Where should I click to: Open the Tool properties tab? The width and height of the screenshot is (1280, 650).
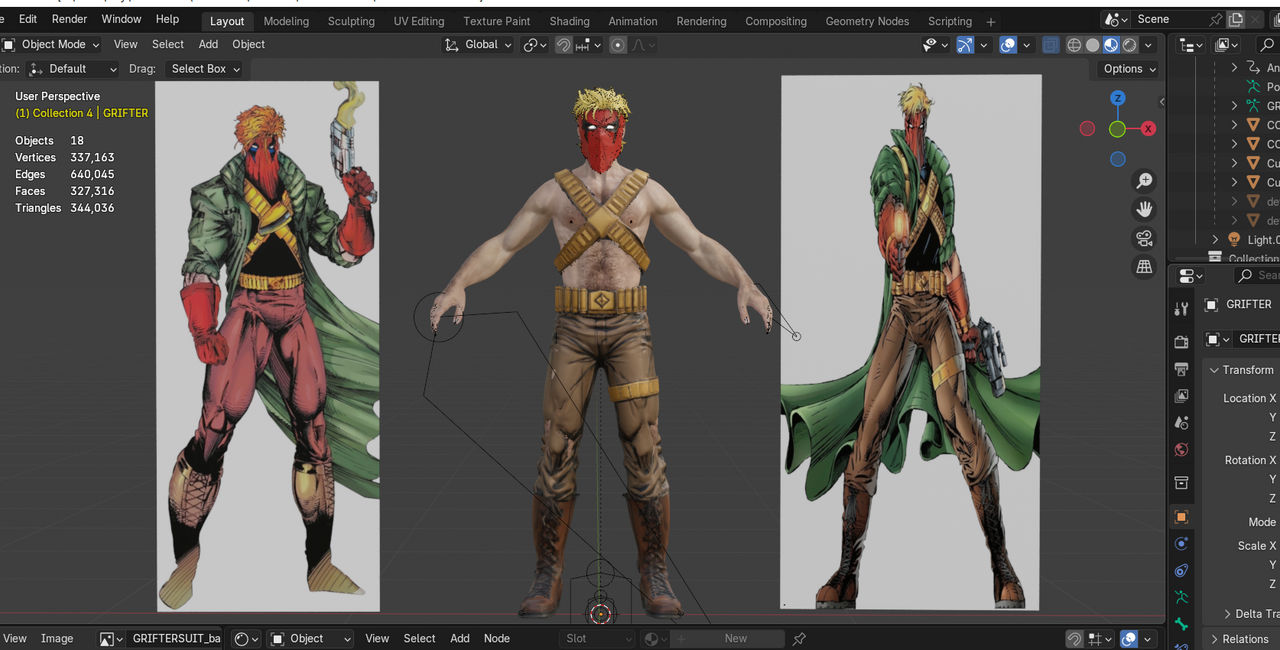(x=1181, y=309)
